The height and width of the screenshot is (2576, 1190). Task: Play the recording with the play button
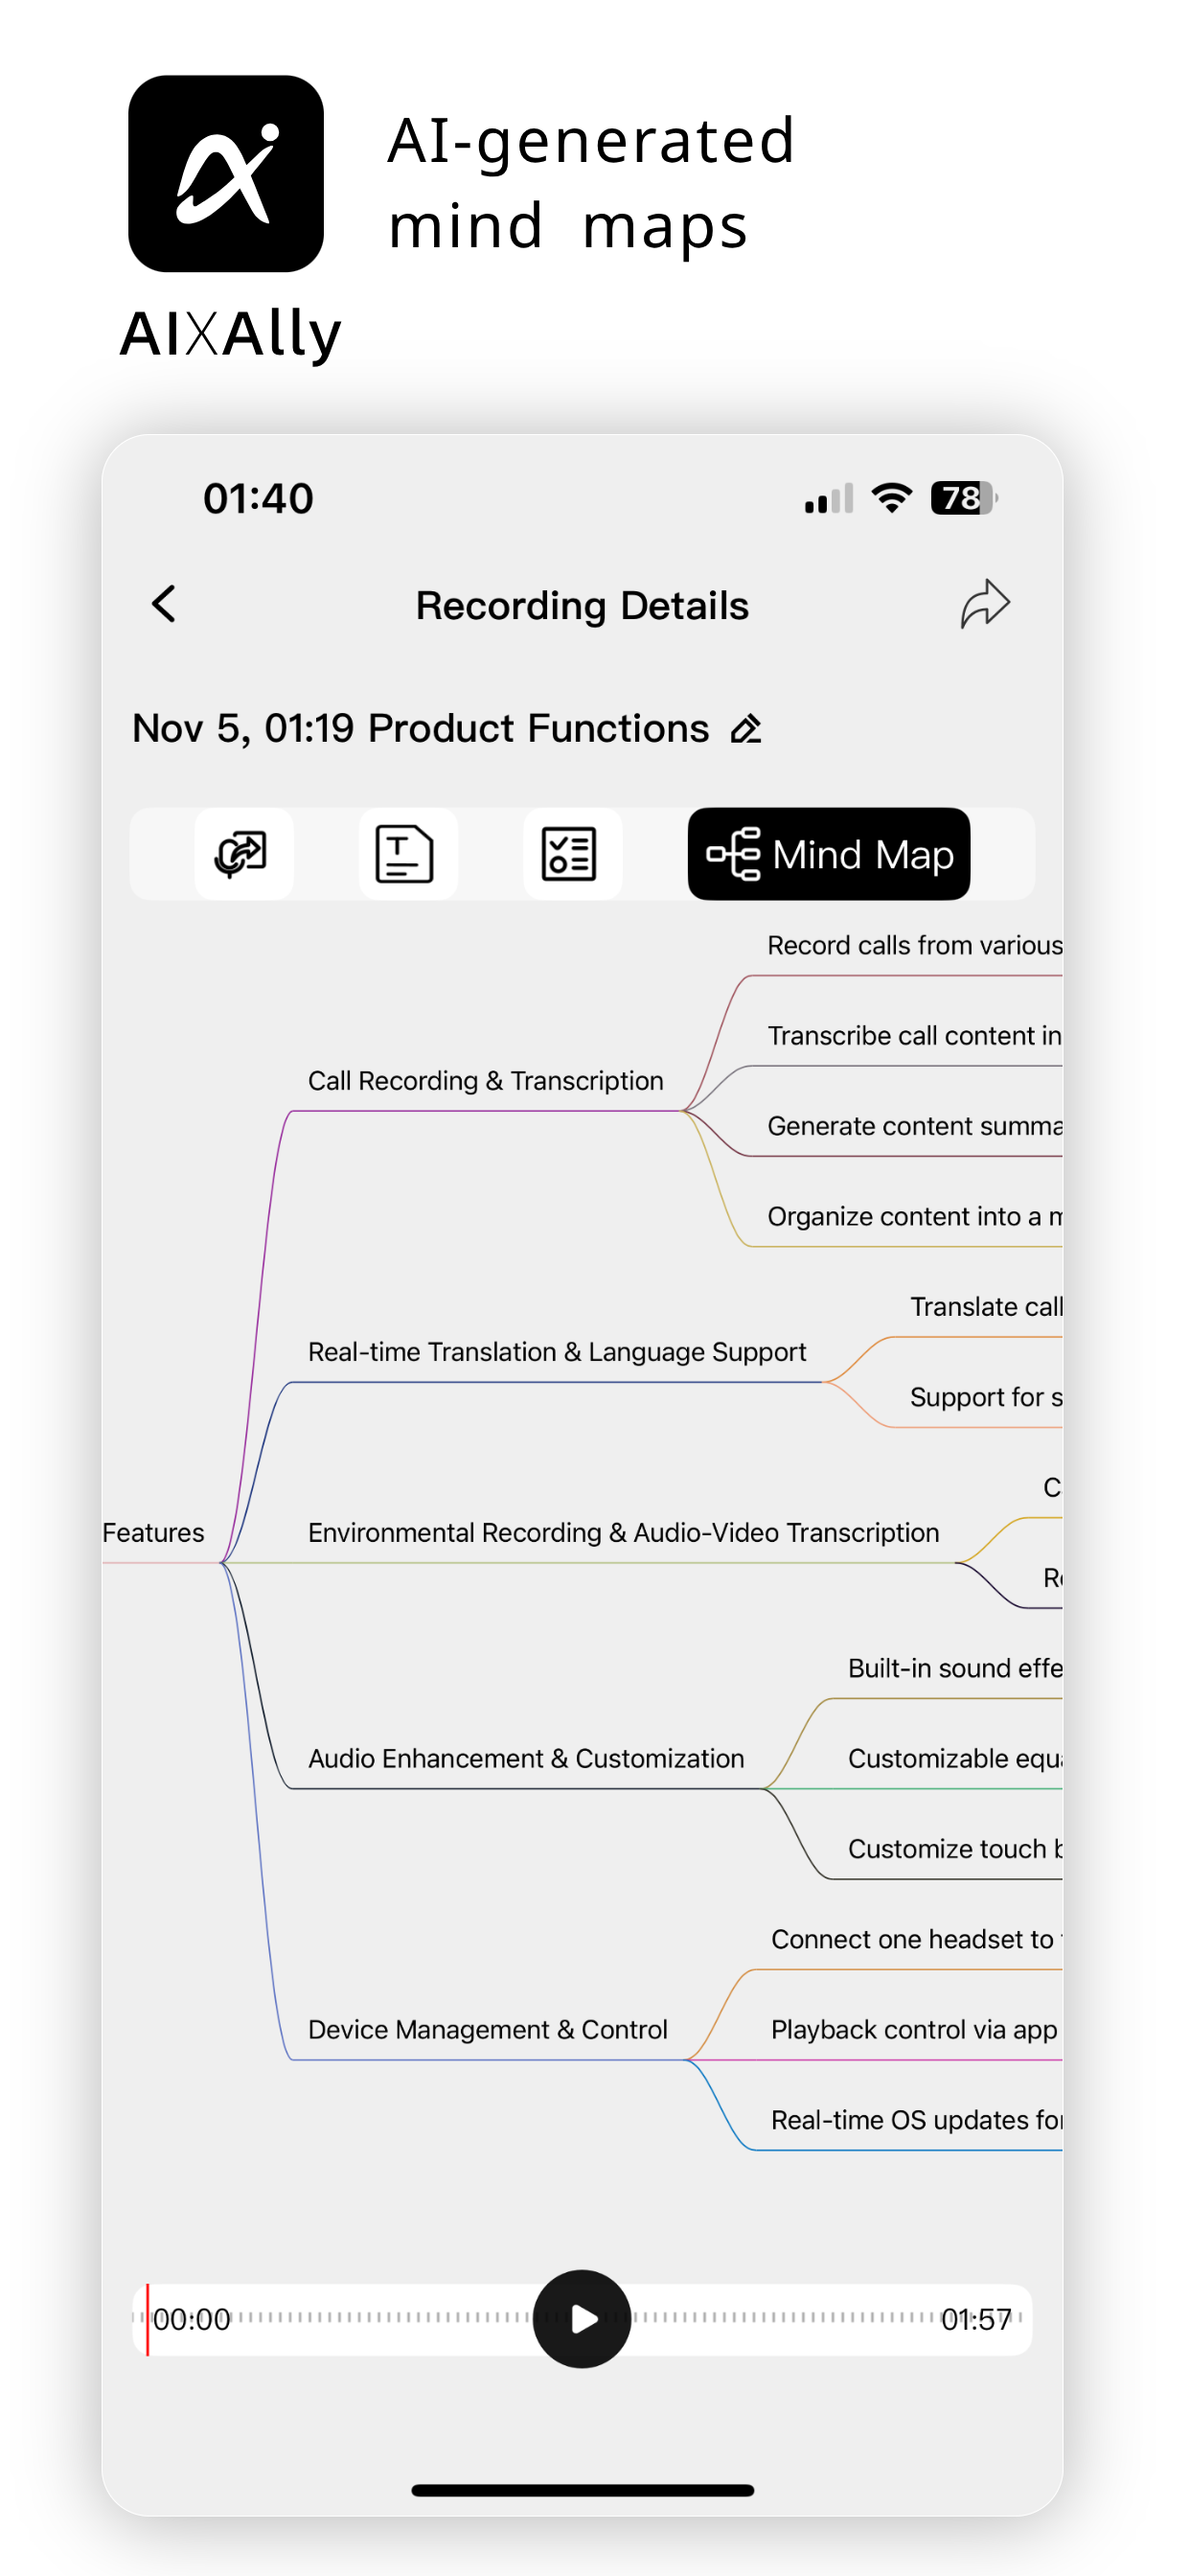pos(582,2319)
